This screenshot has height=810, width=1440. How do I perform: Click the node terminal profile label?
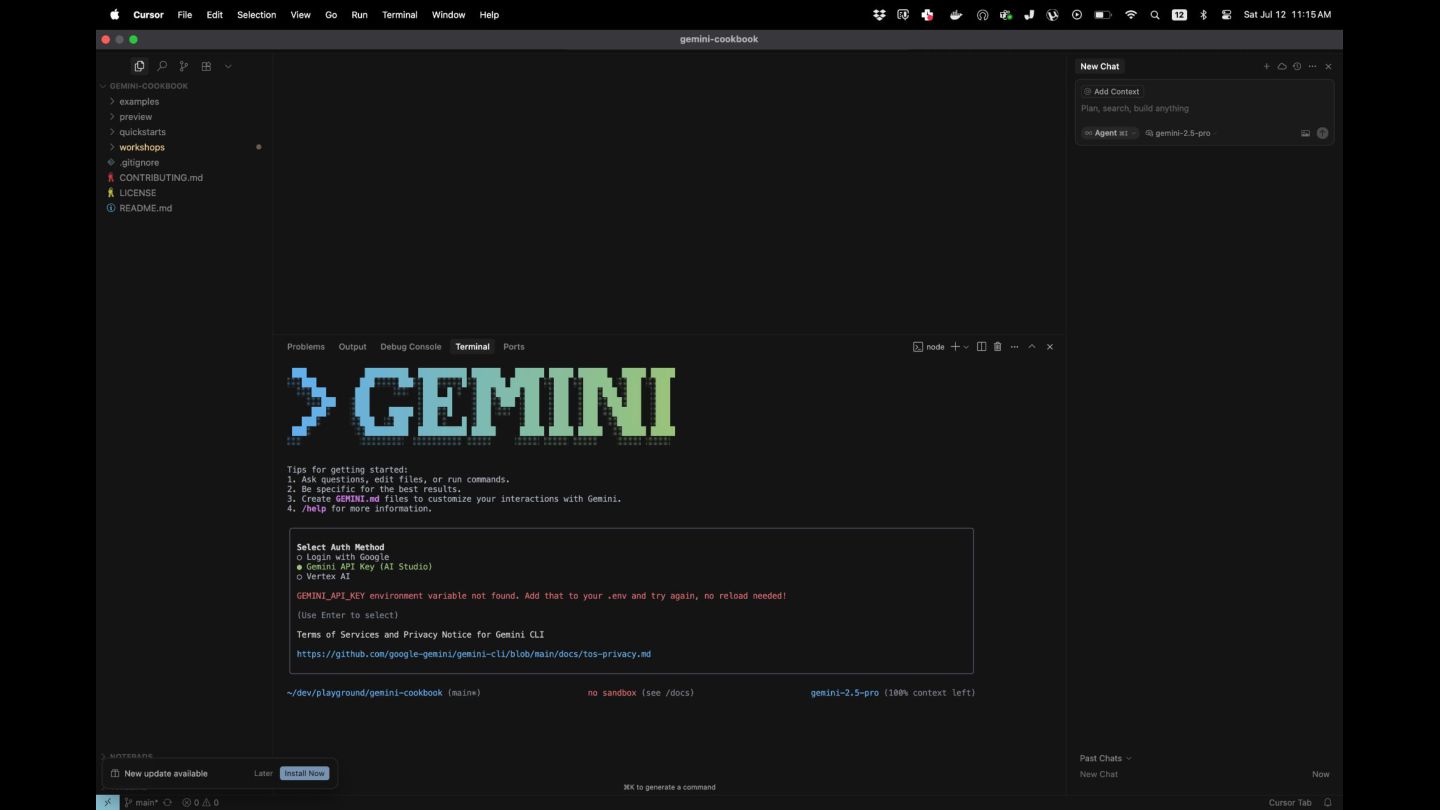pyautogui.click(x=929, y=347)
